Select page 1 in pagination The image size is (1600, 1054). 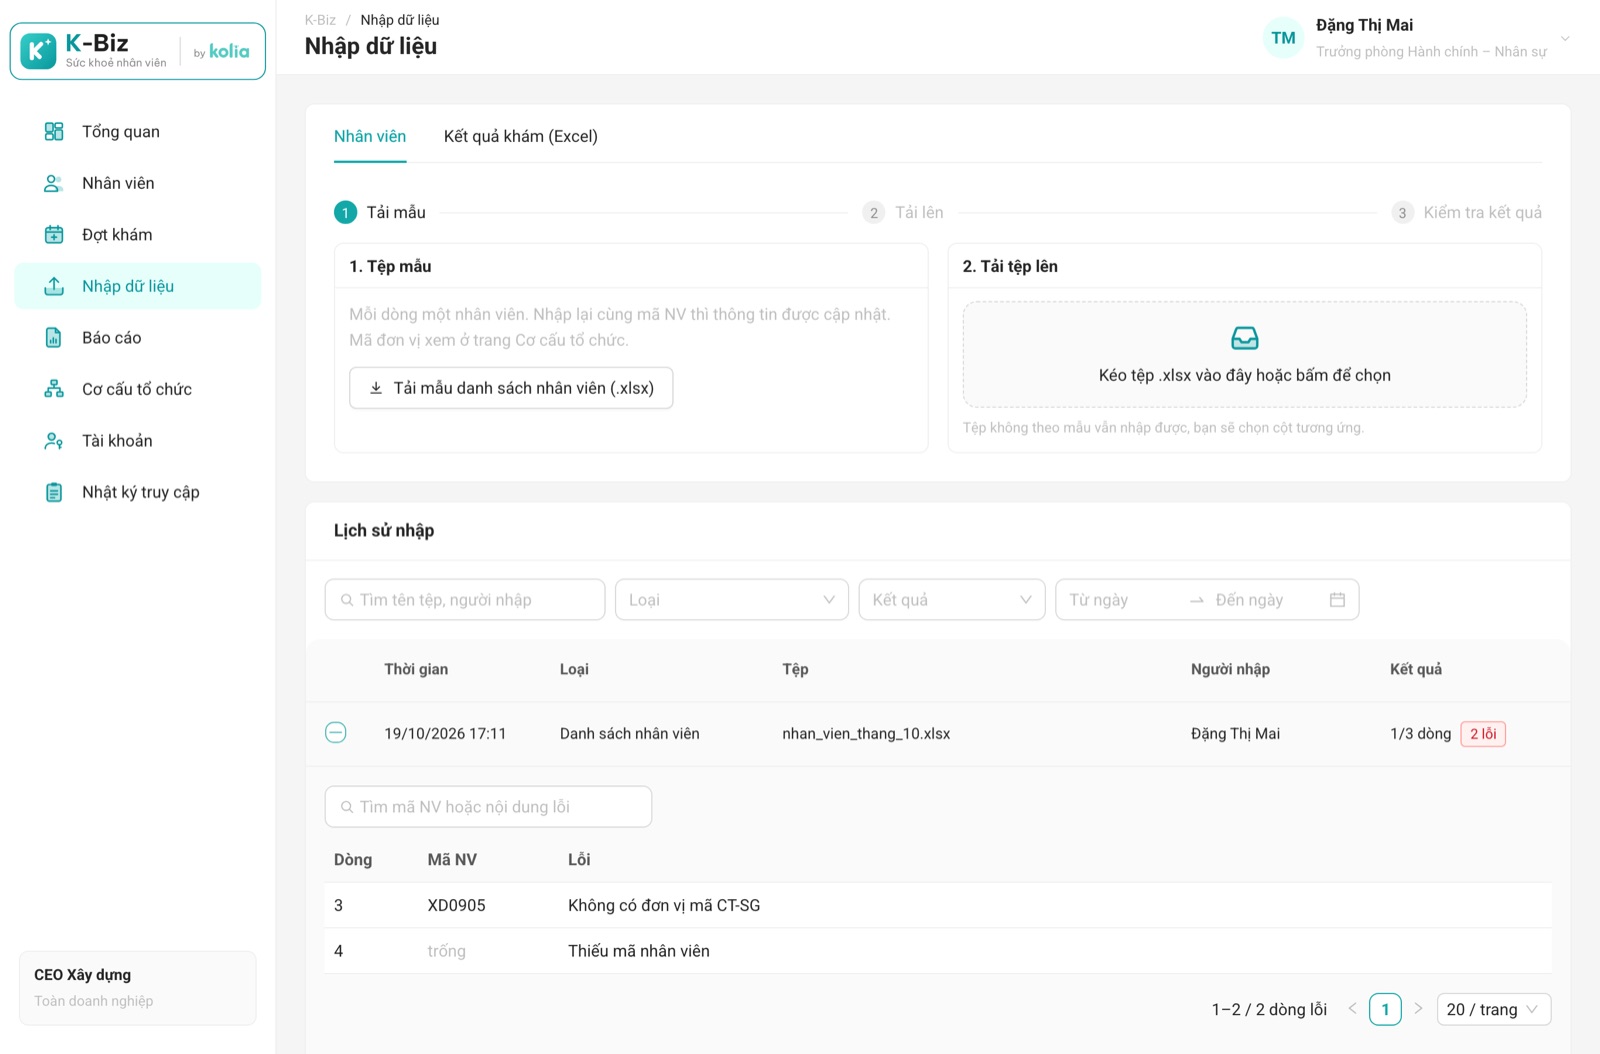point(1385,1009)
